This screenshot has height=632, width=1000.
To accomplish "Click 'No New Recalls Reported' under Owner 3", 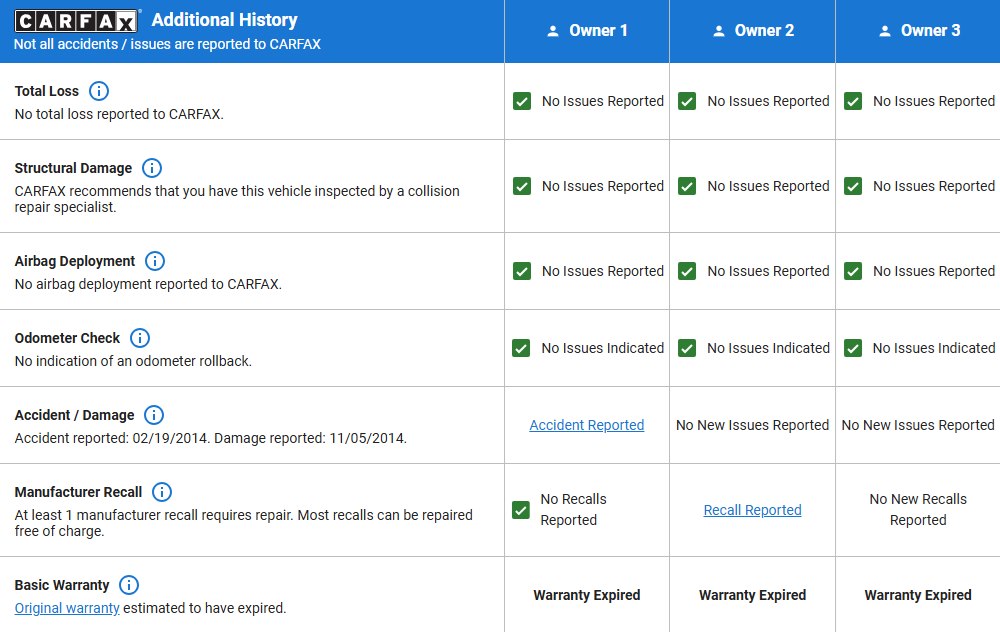I will tap(918, 510).
